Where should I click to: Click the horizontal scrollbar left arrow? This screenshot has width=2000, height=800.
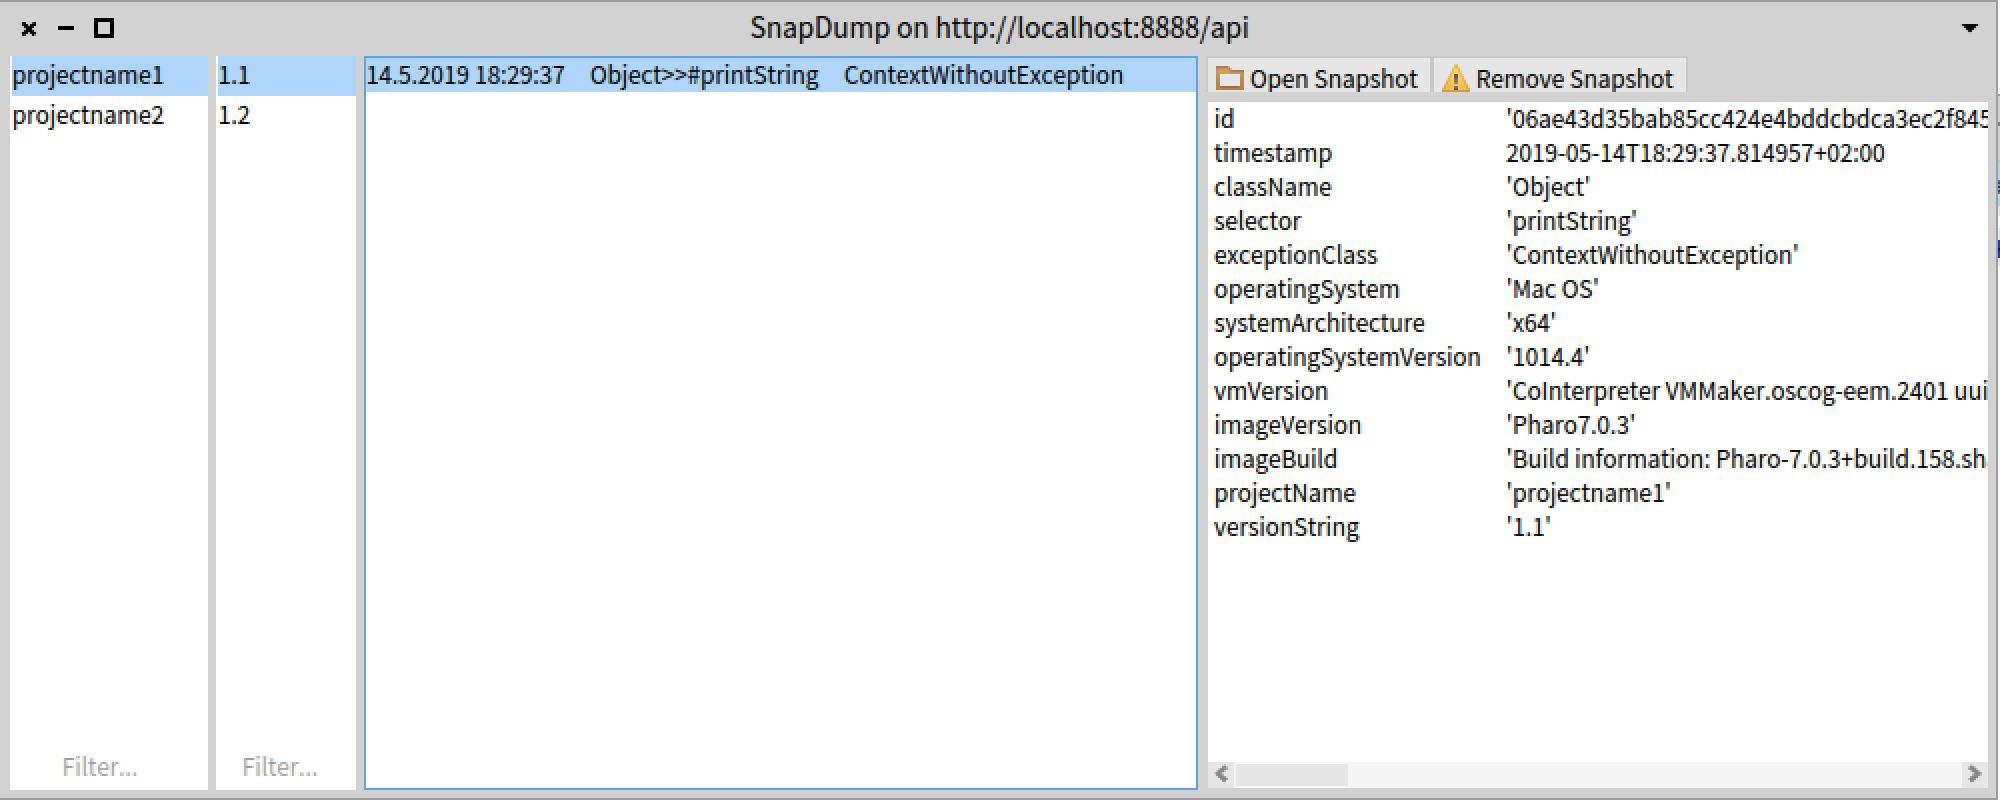pos(1221,774)
